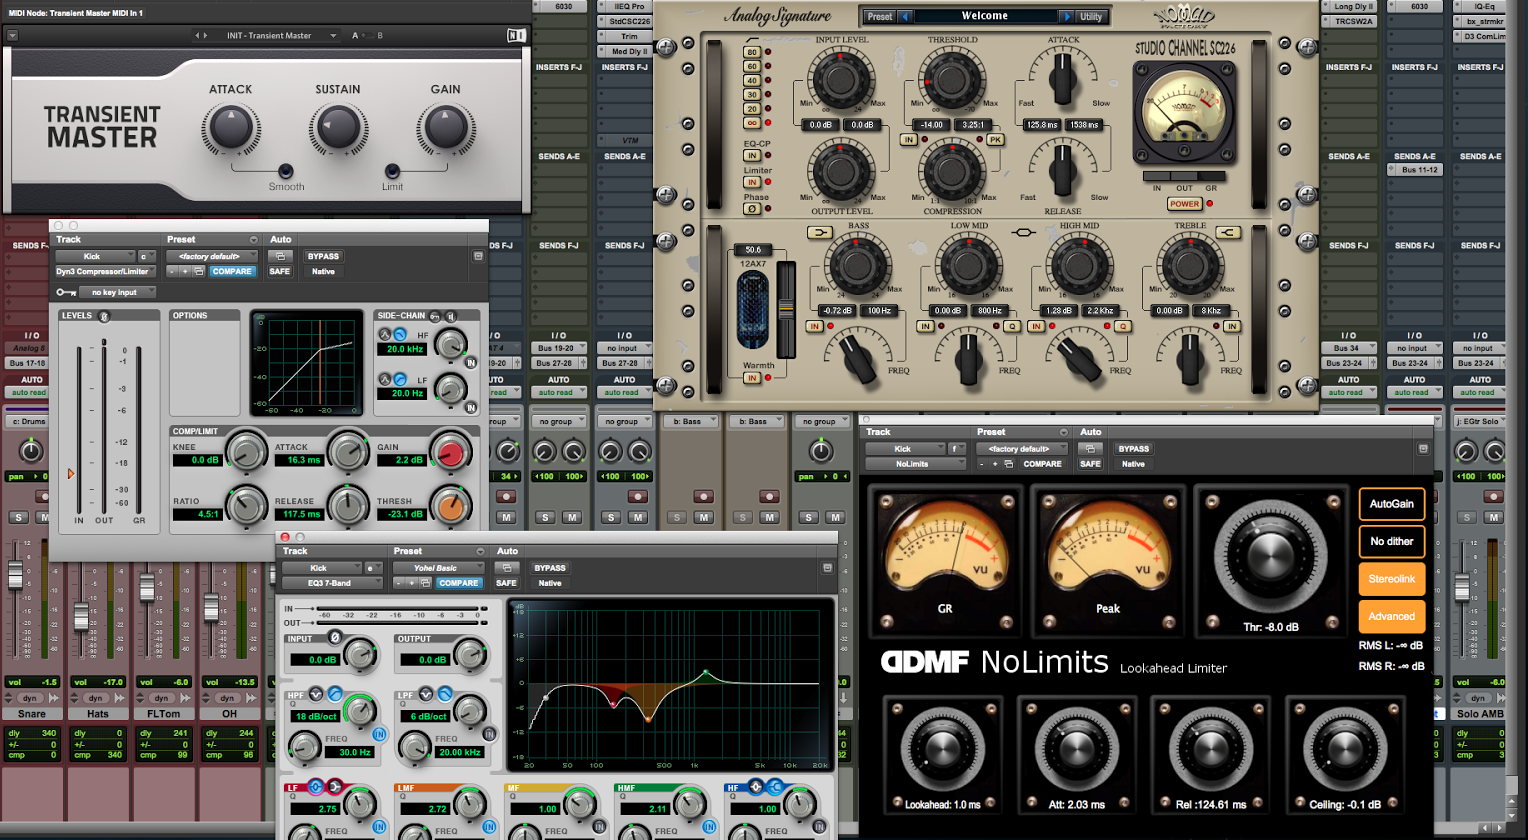Bypass the Dyn3 Compressor/Limiter plug-in
The height and width of the screenshot is (840, 1528).
point(323,256)
